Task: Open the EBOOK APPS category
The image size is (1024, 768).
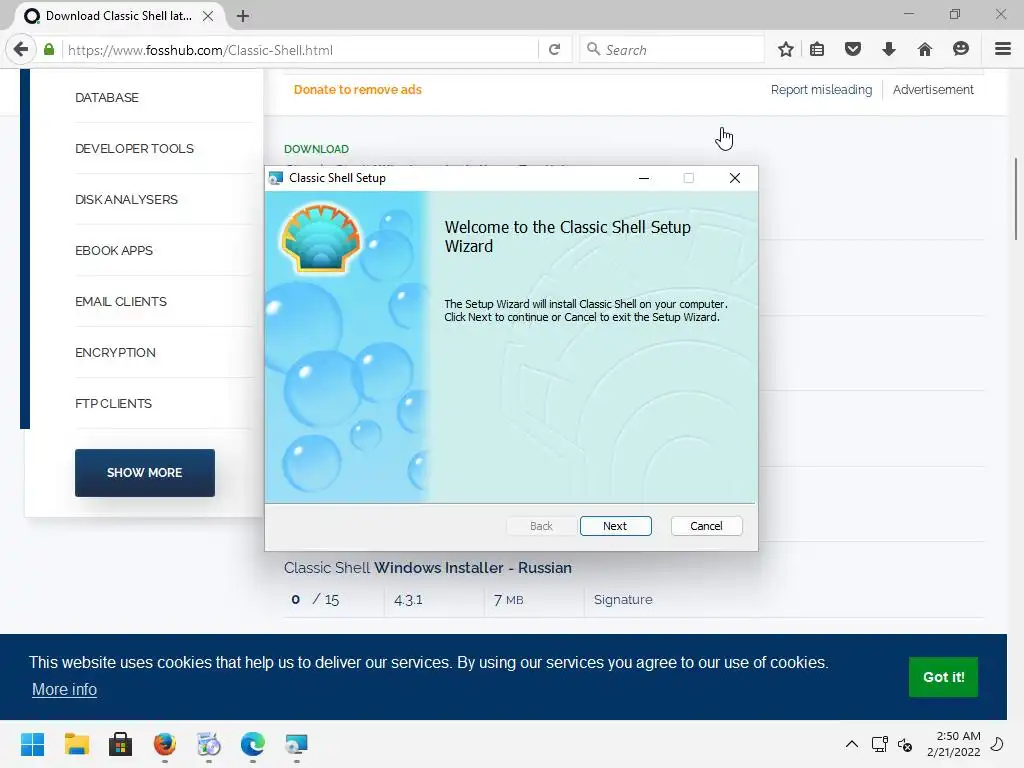Action: [114, 251]
